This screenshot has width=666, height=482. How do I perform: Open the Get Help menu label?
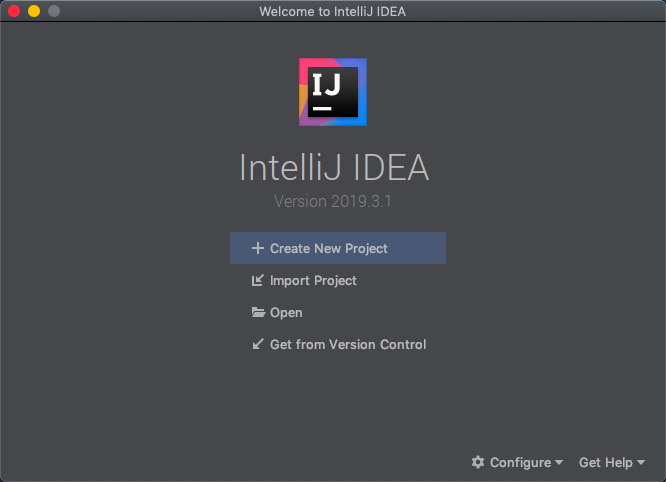click(606, 462)
